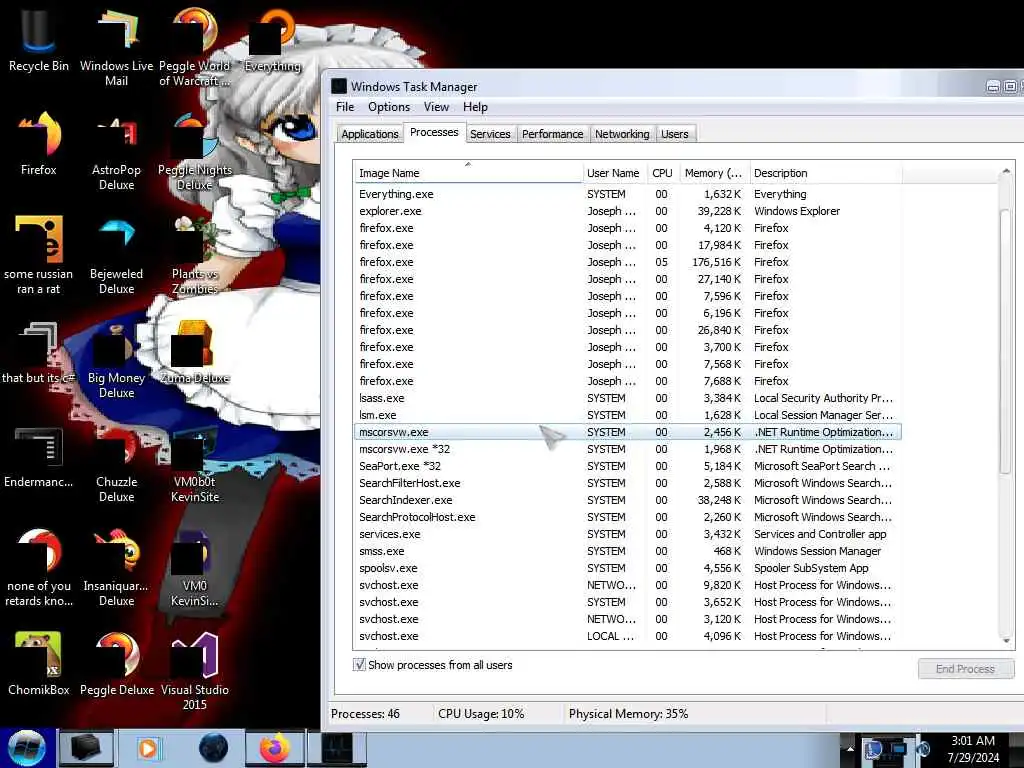Select the lsm.exe process row
The width and height of the screenshot is (1024, 768).
click(x=627, y=415)
